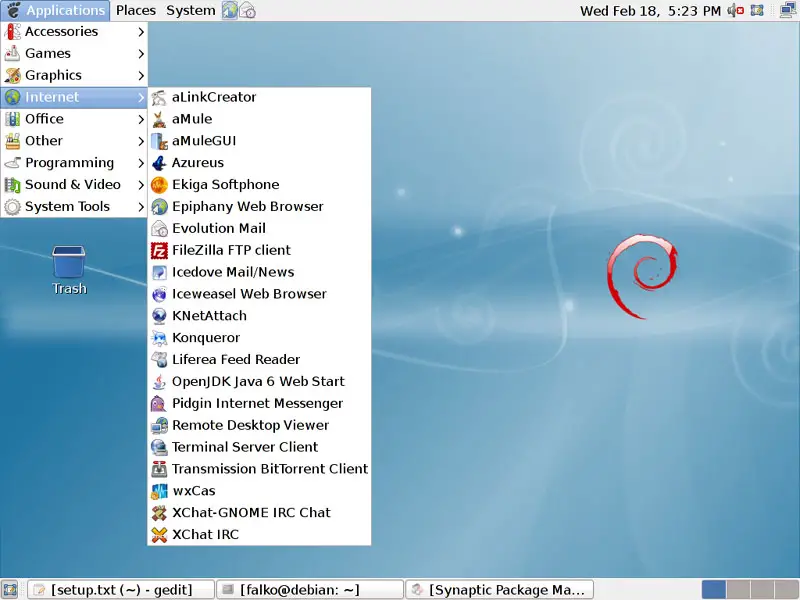Viewport: 800px width, 600px height.
Task: Expand the Graphics submenu arrow
Action: pos(141,76)
